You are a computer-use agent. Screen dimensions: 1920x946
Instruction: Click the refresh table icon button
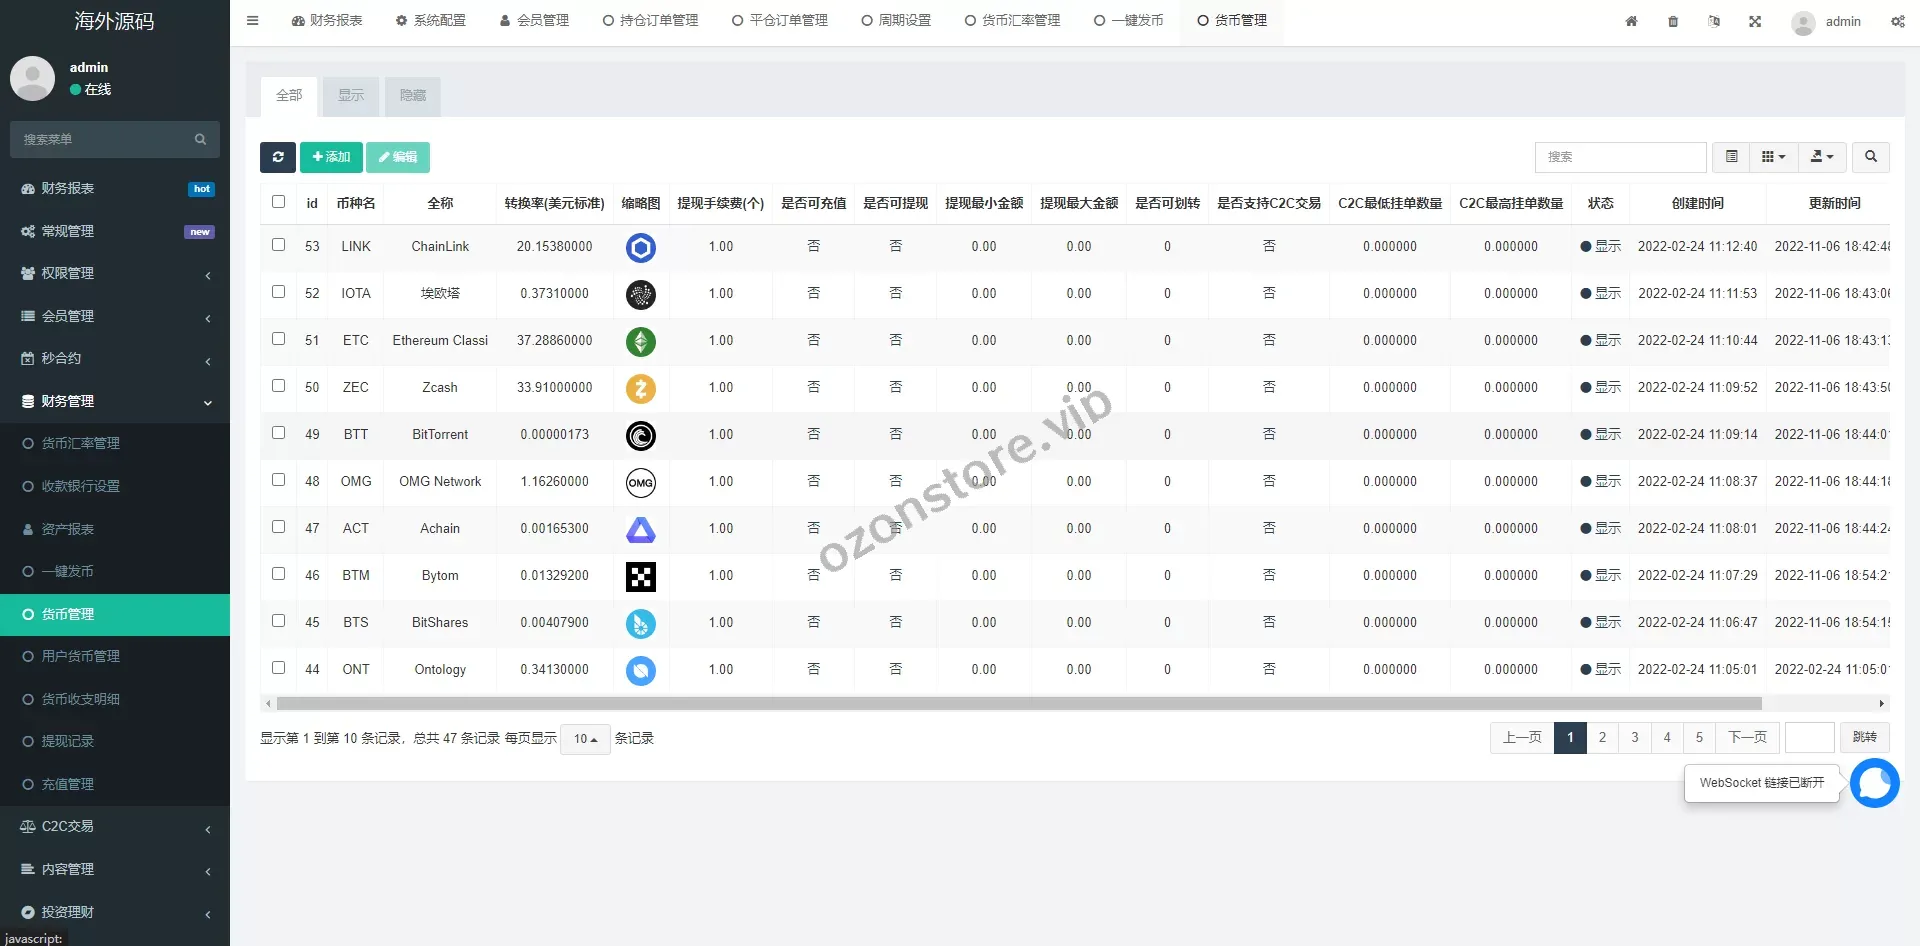tap(278, 157)
